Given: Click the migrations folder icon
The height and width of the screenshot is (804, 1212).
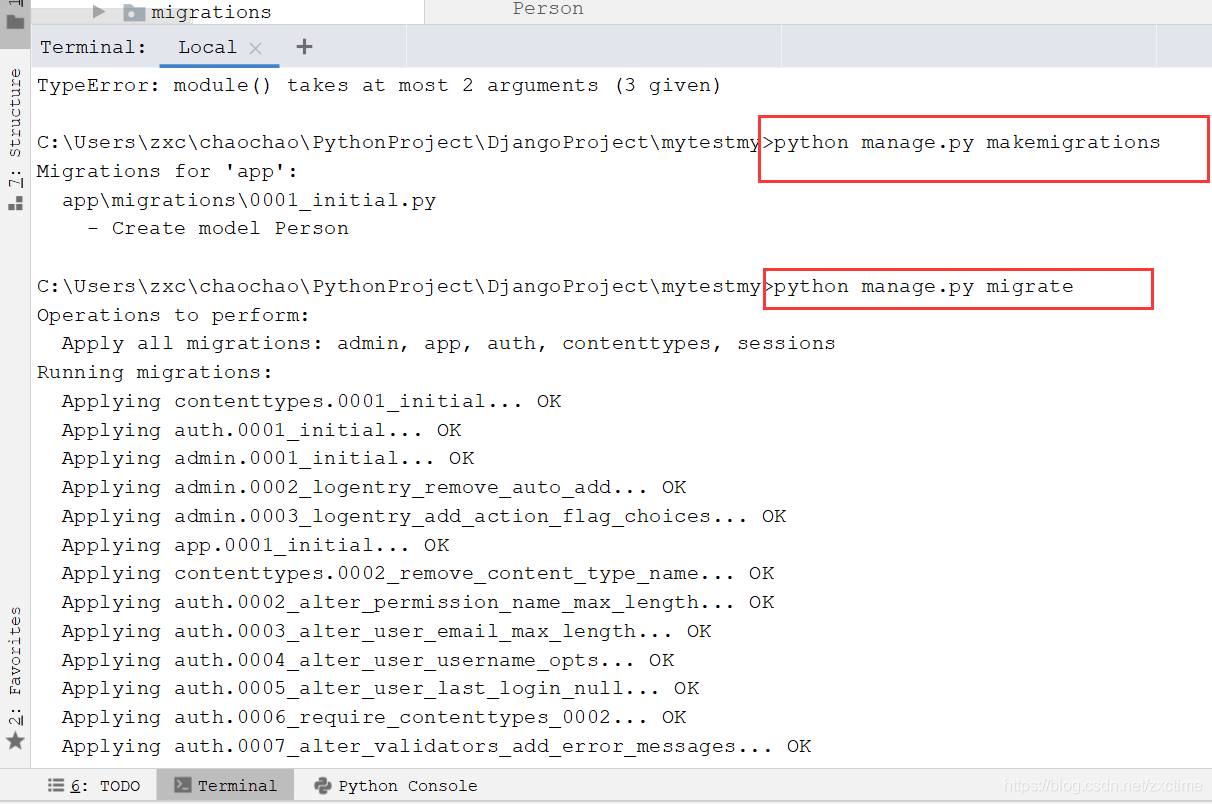Looking at the screenshot, I should click(133, 12).
